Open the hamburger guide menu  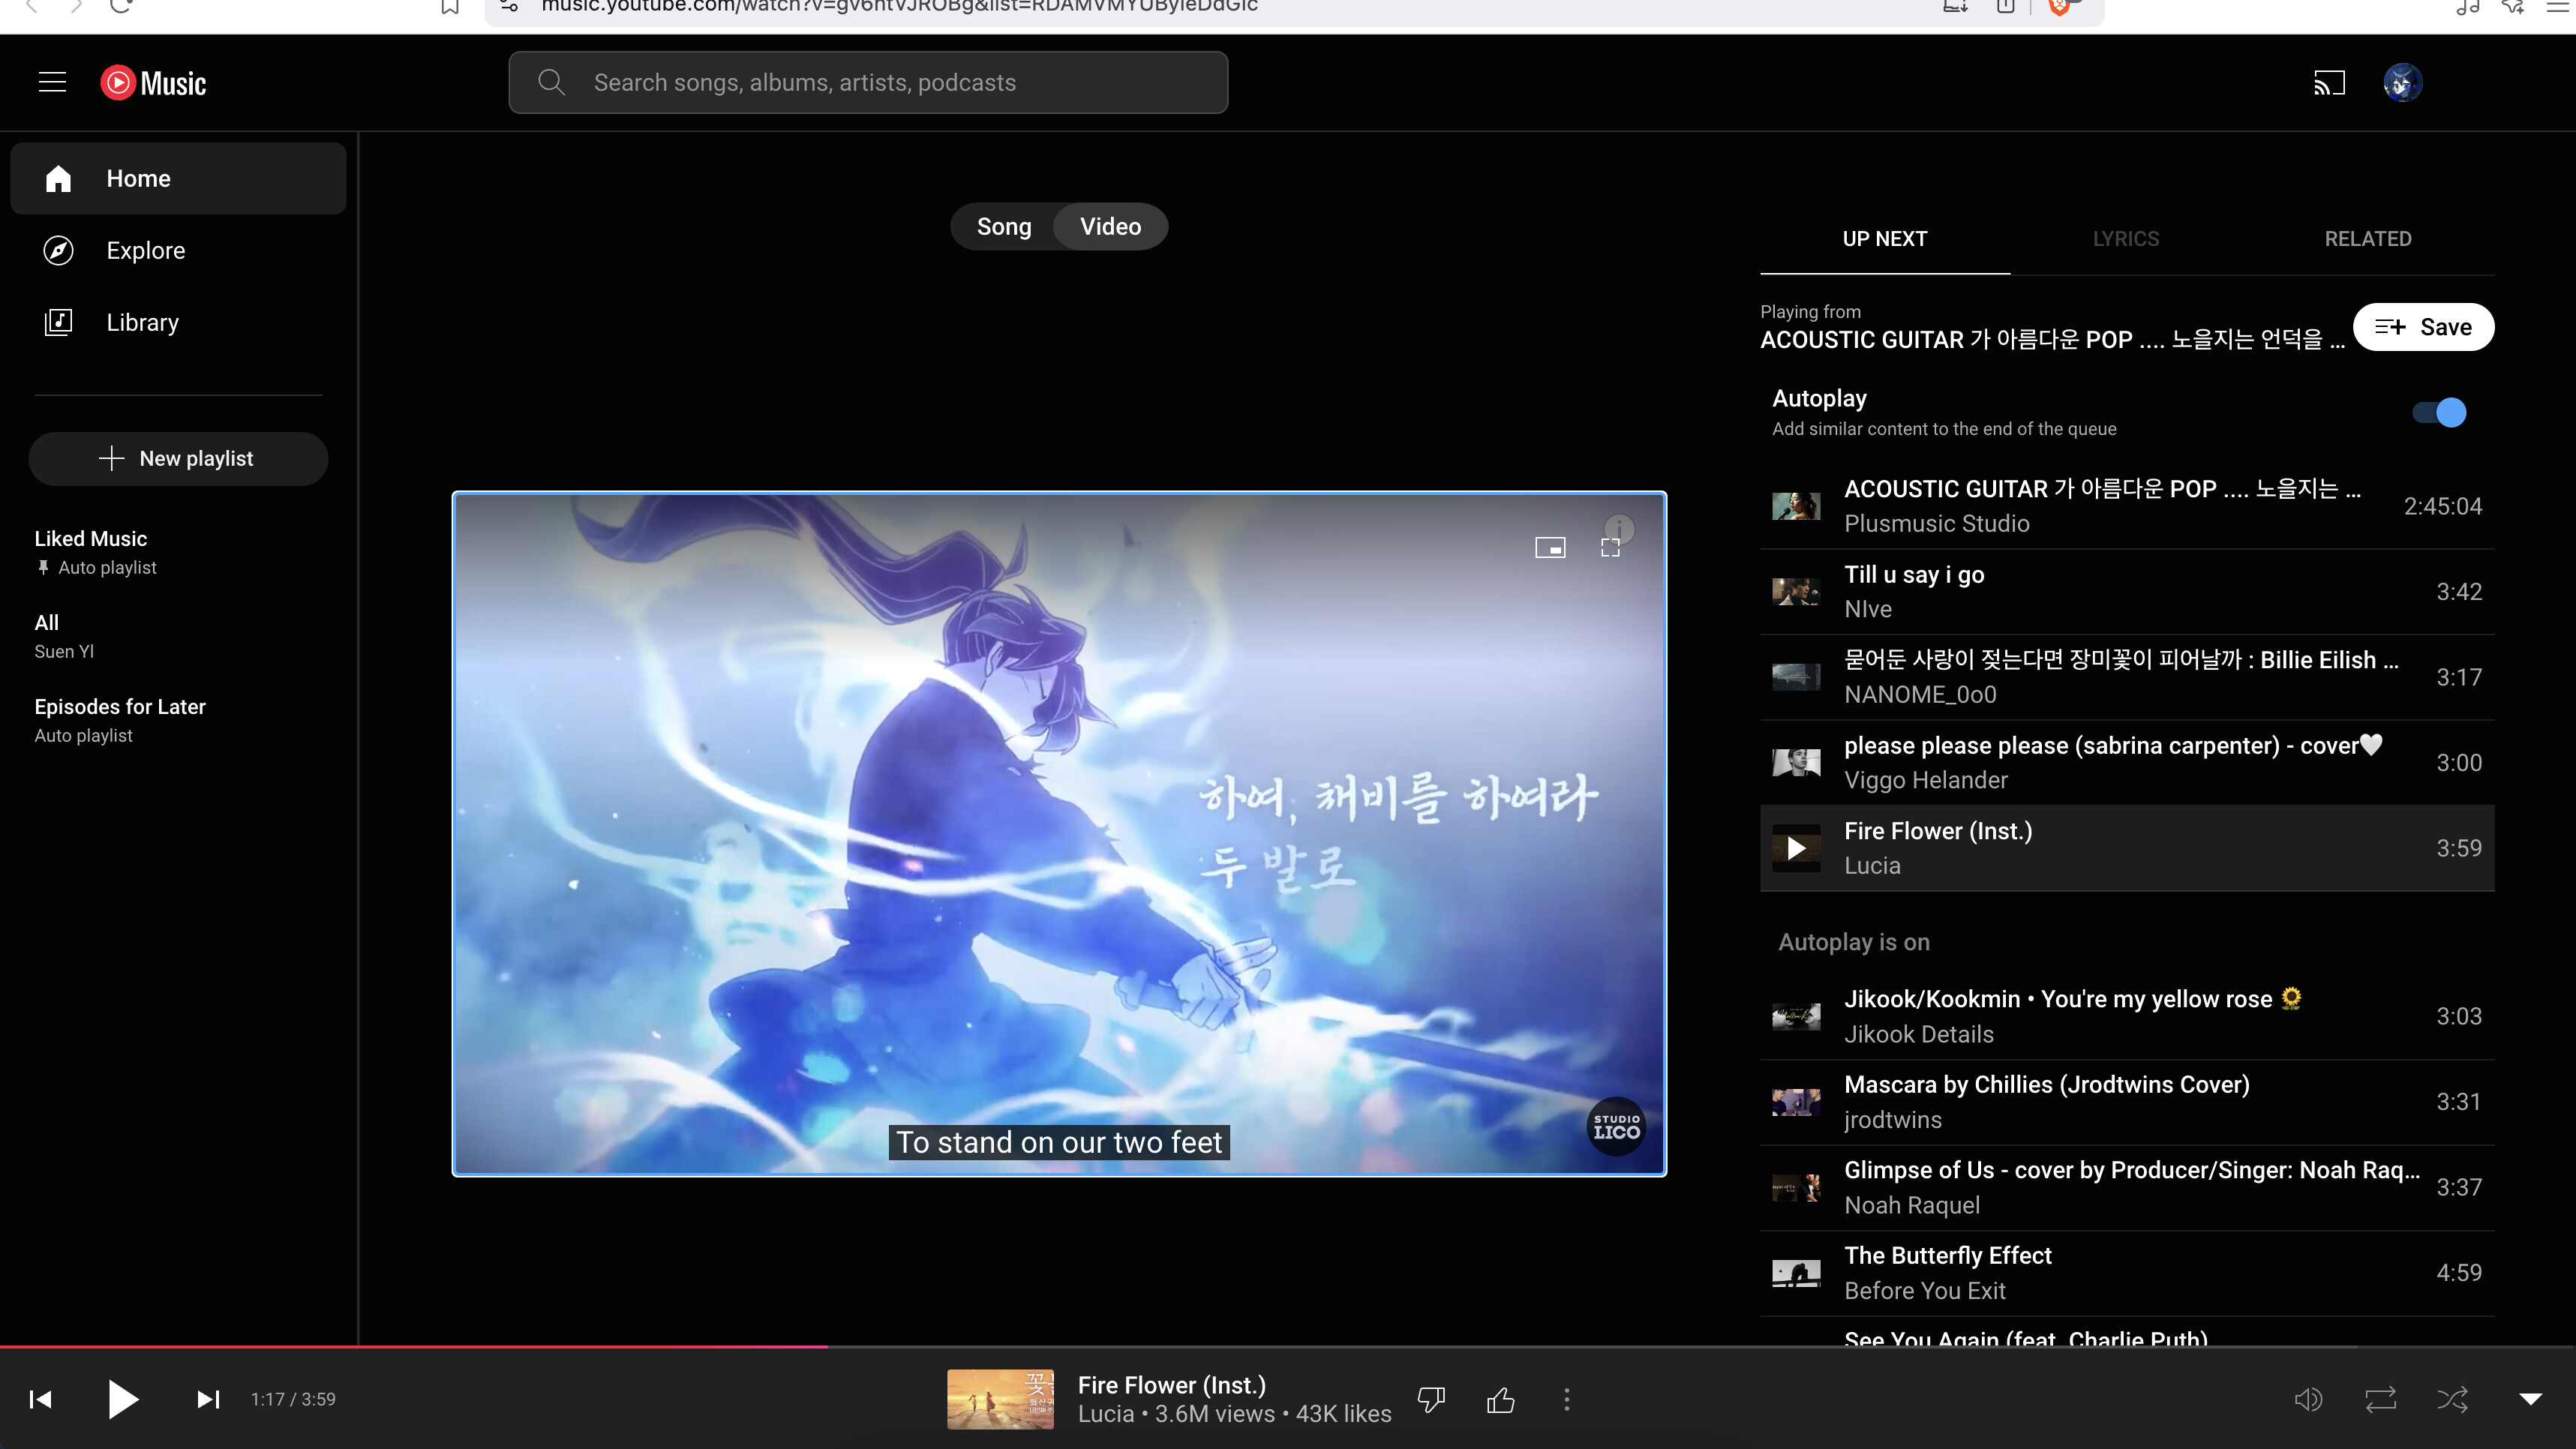52,83
